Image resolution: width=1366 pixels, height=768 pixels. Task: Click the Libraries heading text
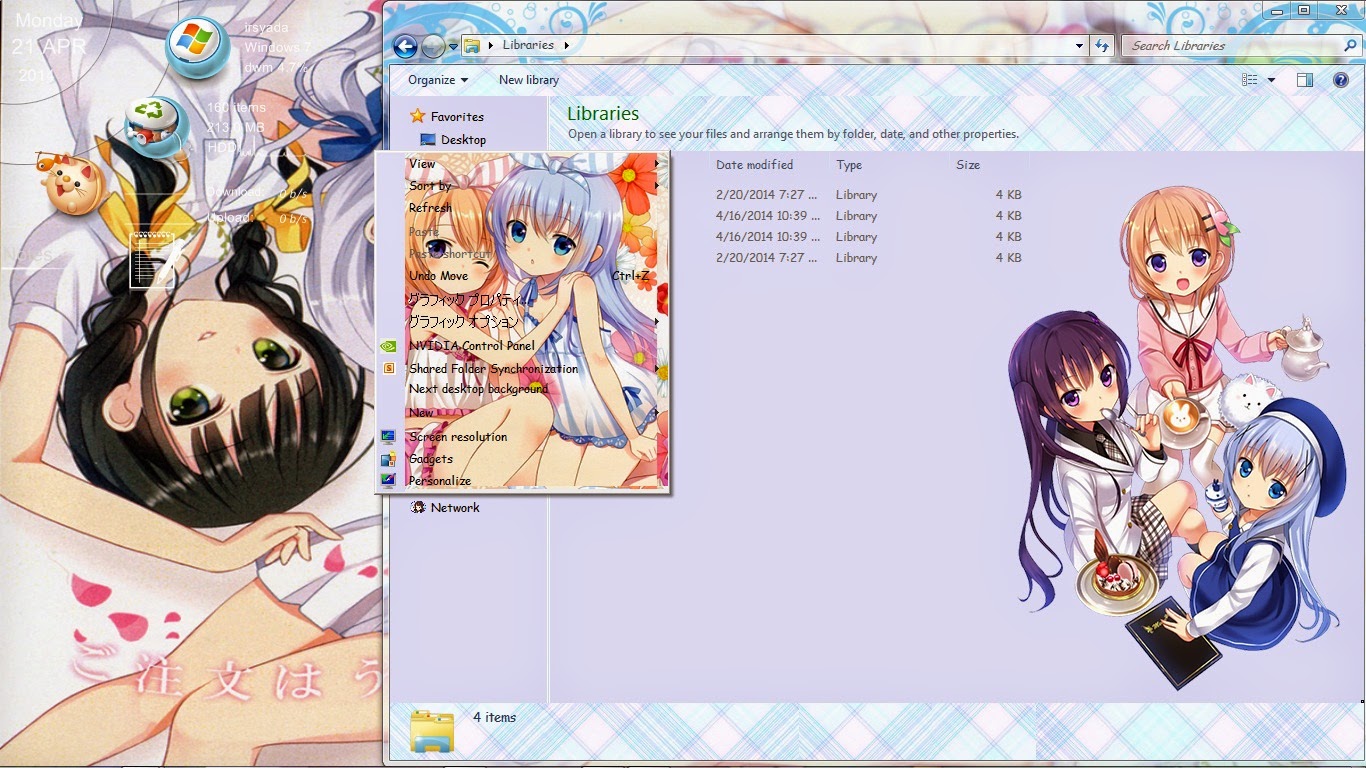pyautogui.click(x=603, y=114)
